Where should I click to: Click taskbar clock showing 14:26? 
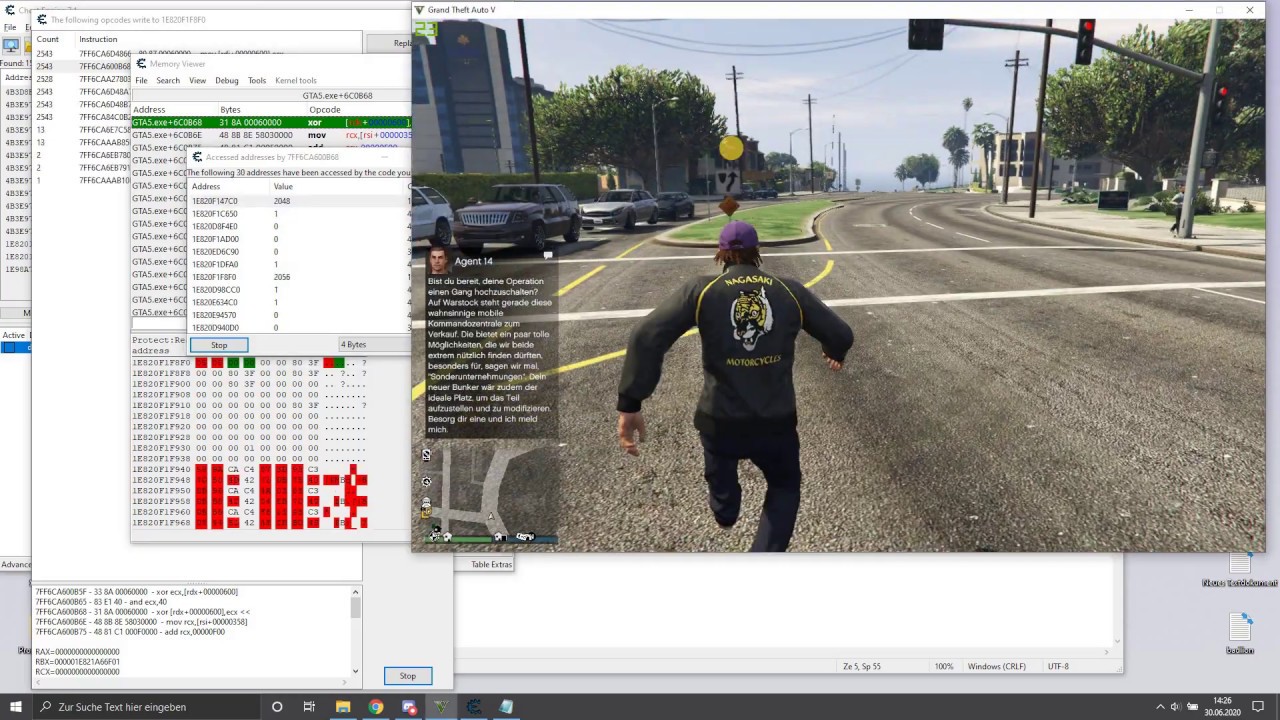[1222, 706]
